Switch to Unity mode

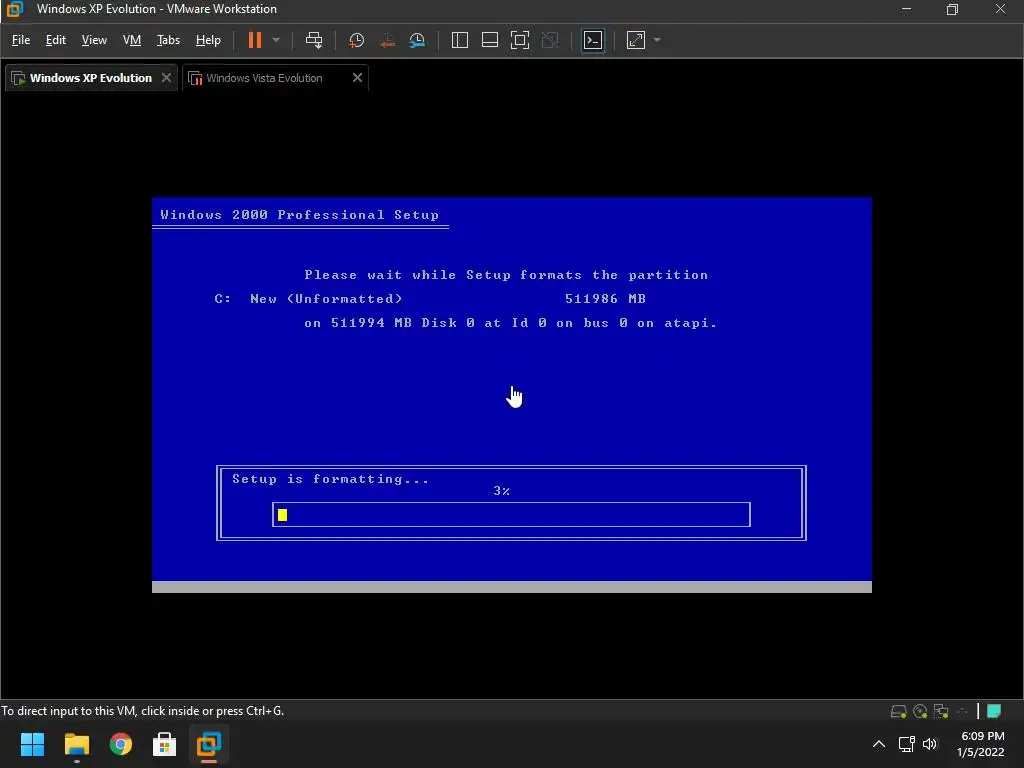[x=550, y=40]
